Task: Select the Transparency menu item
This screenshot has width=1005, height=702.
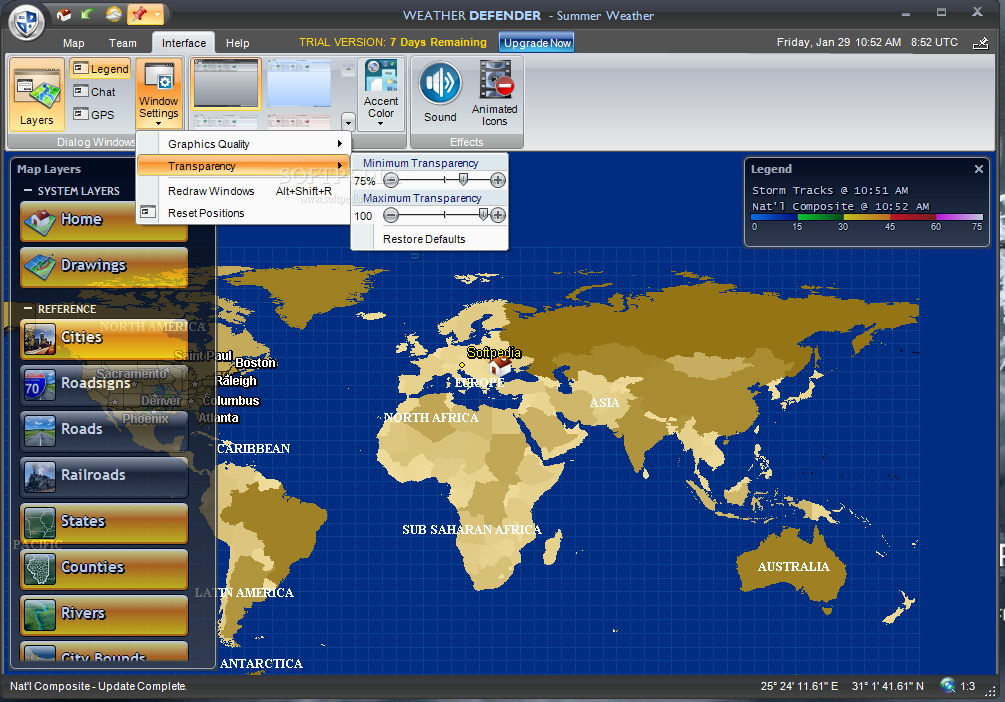Action: (x=244, y=166)
